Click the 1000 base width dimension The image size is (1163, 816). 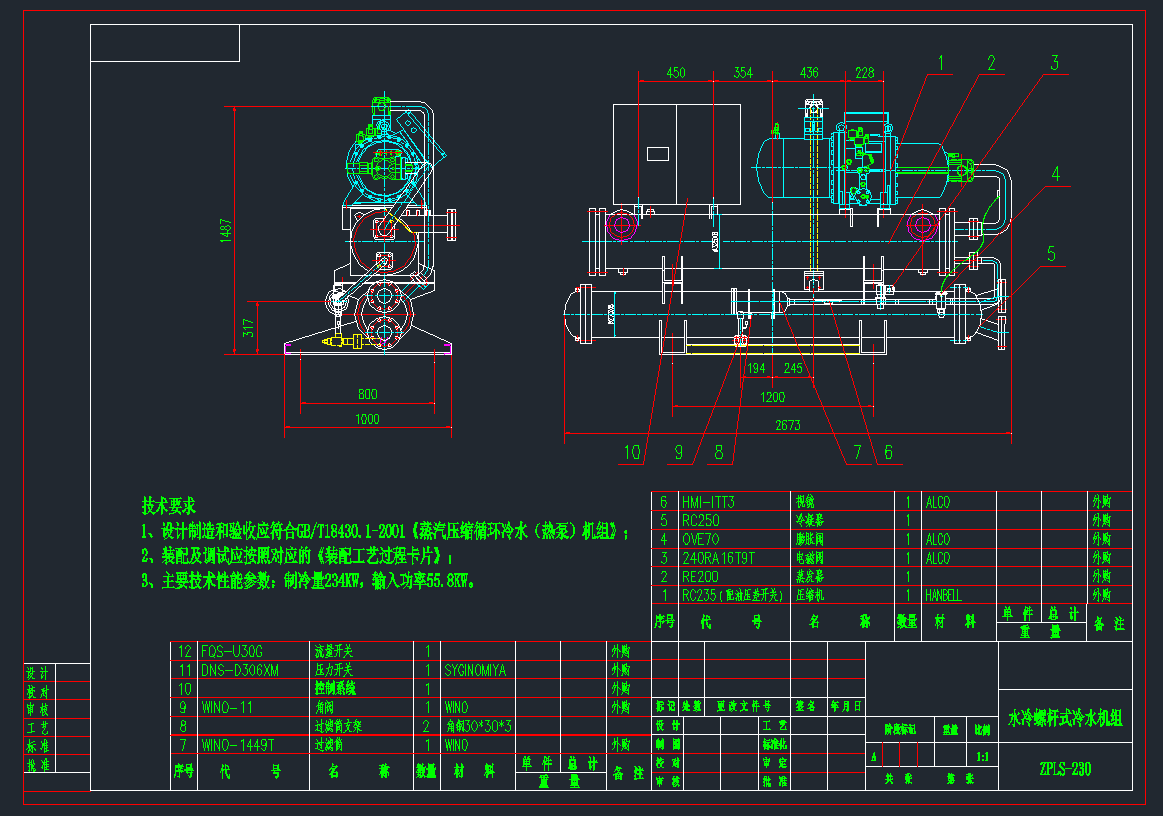(x=367, y=420)
